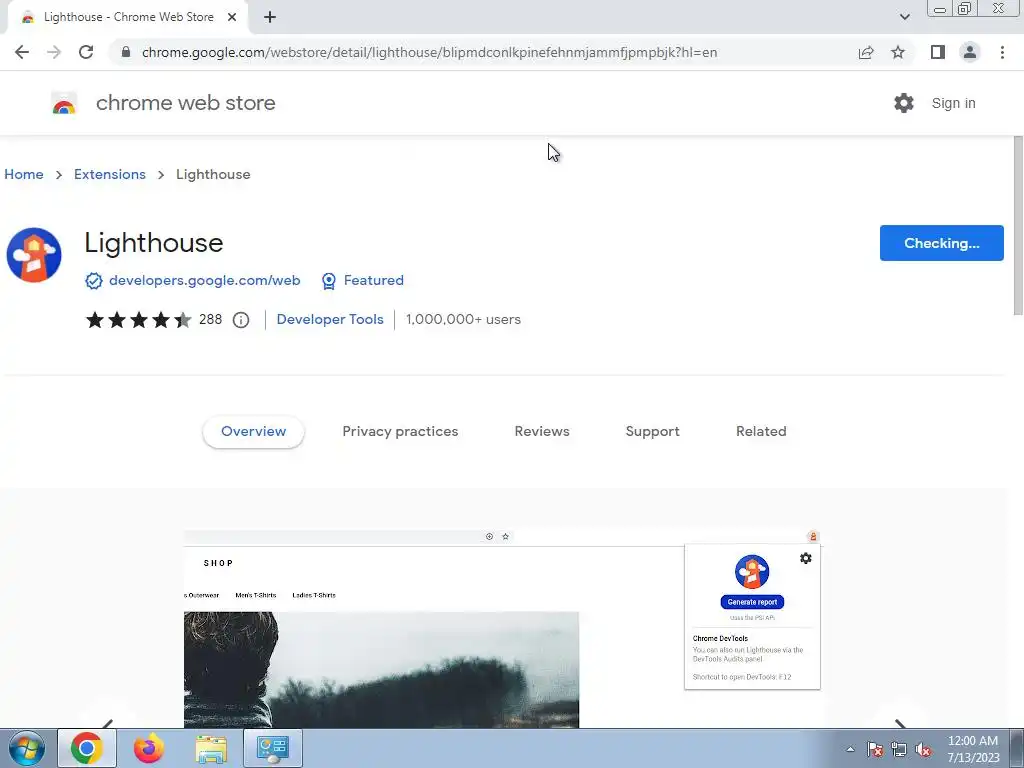Click the 1,000,000+ users text
Image resolution: width=1024 pixels, height=768 pixels.
463,319
